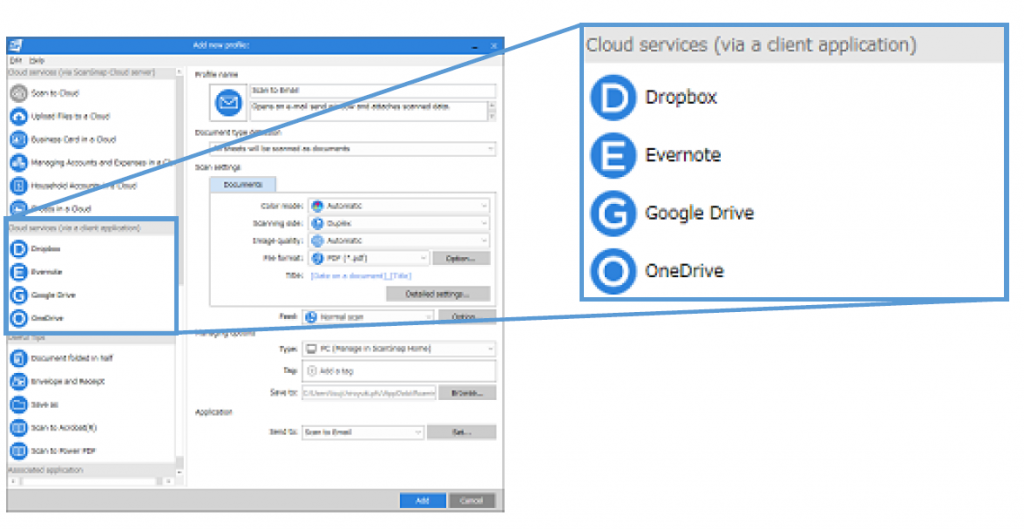Image resolution: width=1024 pixels, height=529 pixels.
Task: Open the Managing options Type dropdown
Action: coord(398,349)
